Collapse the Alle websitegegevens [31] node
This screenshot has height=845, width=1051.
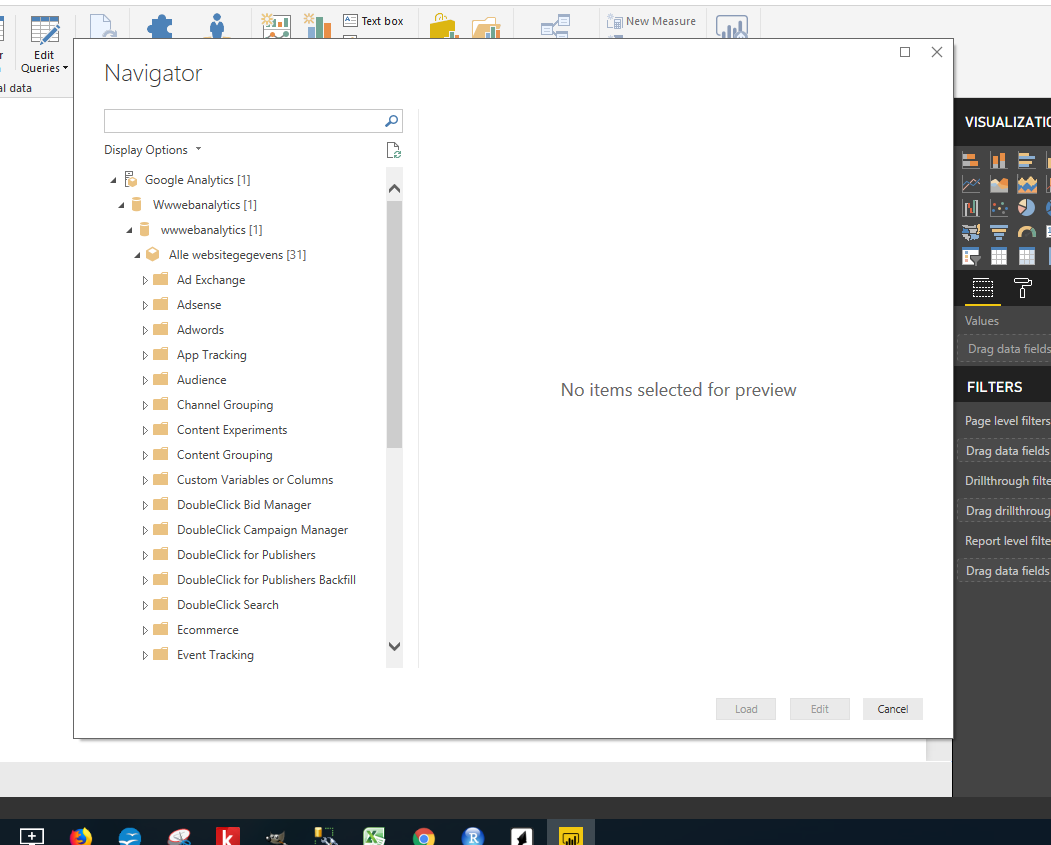[x=137, y=255]
